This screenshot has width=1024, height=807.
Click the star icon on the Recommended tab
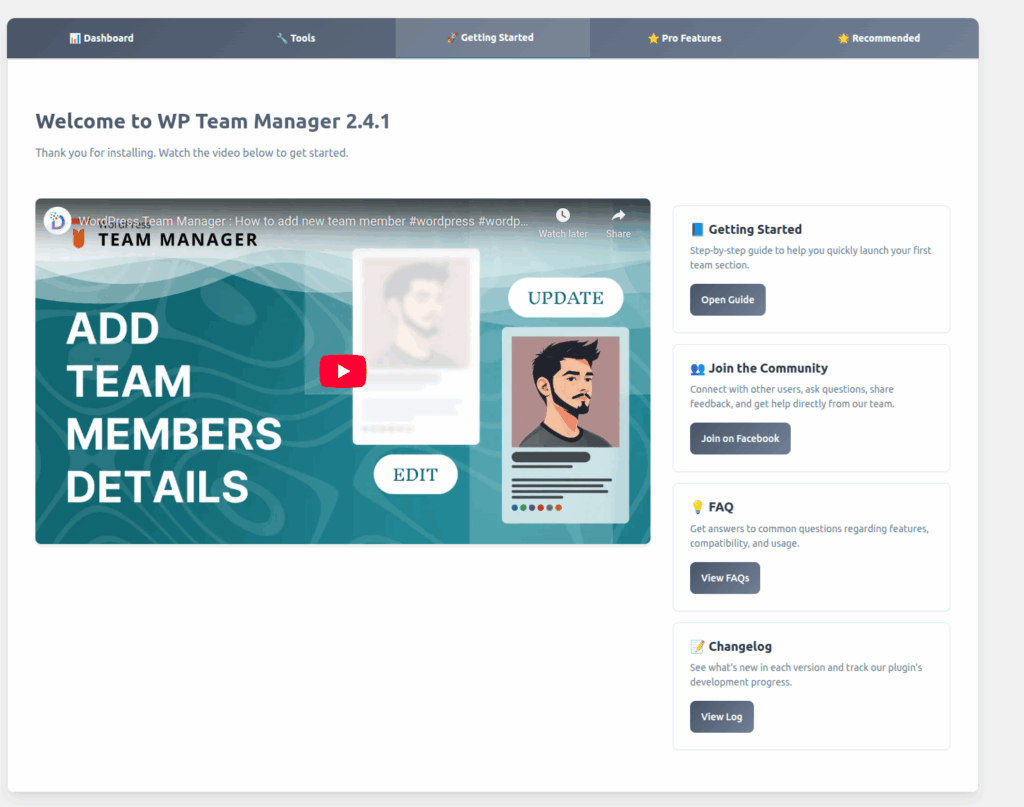coord(843,38)
